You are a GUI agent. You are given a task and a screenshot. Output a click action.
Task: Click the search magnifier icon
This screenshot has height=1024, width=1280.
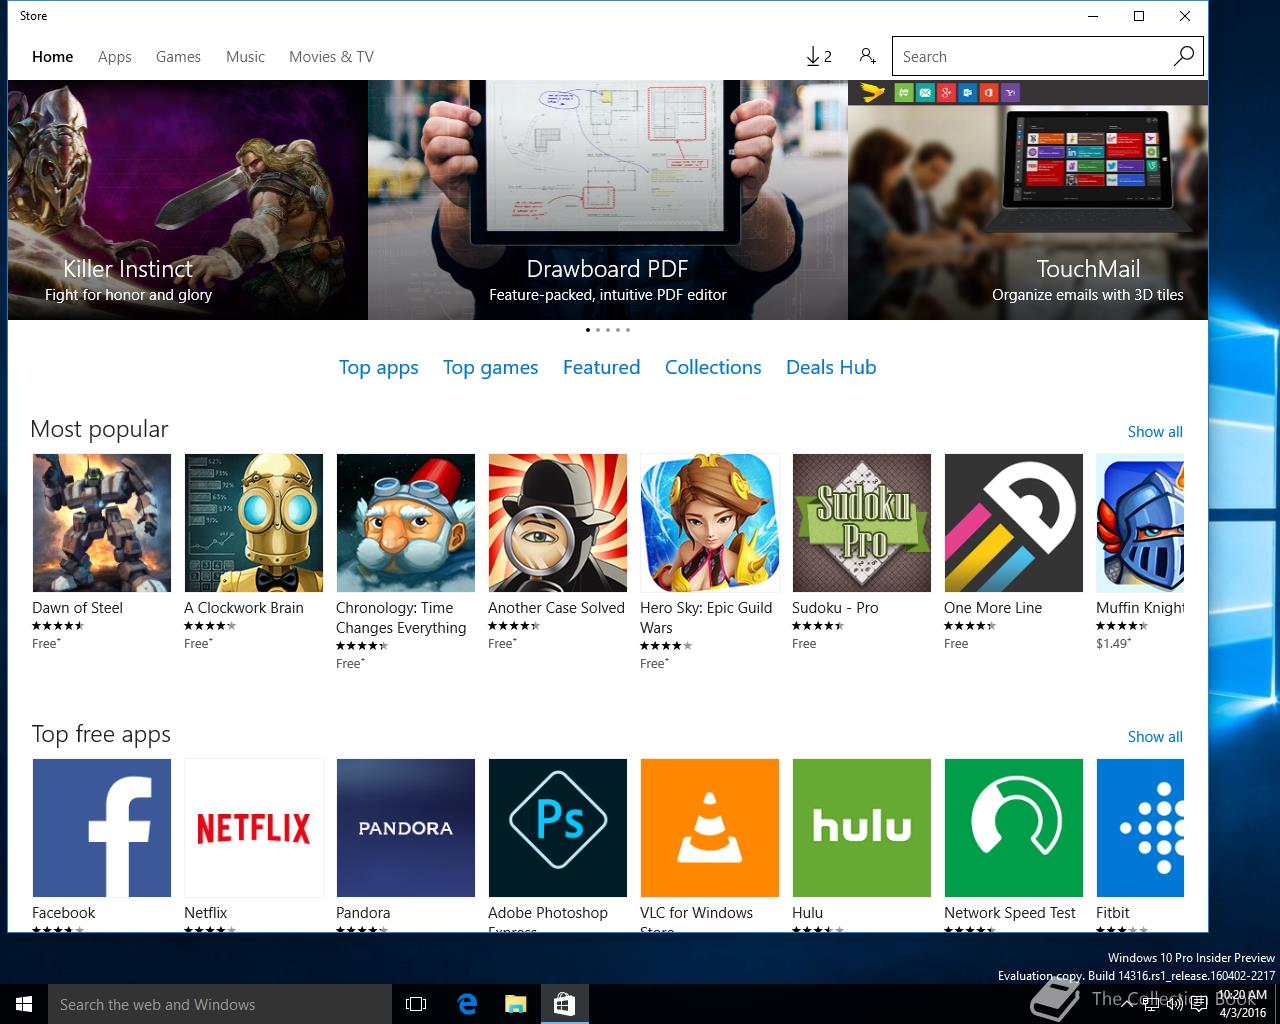1183,56
